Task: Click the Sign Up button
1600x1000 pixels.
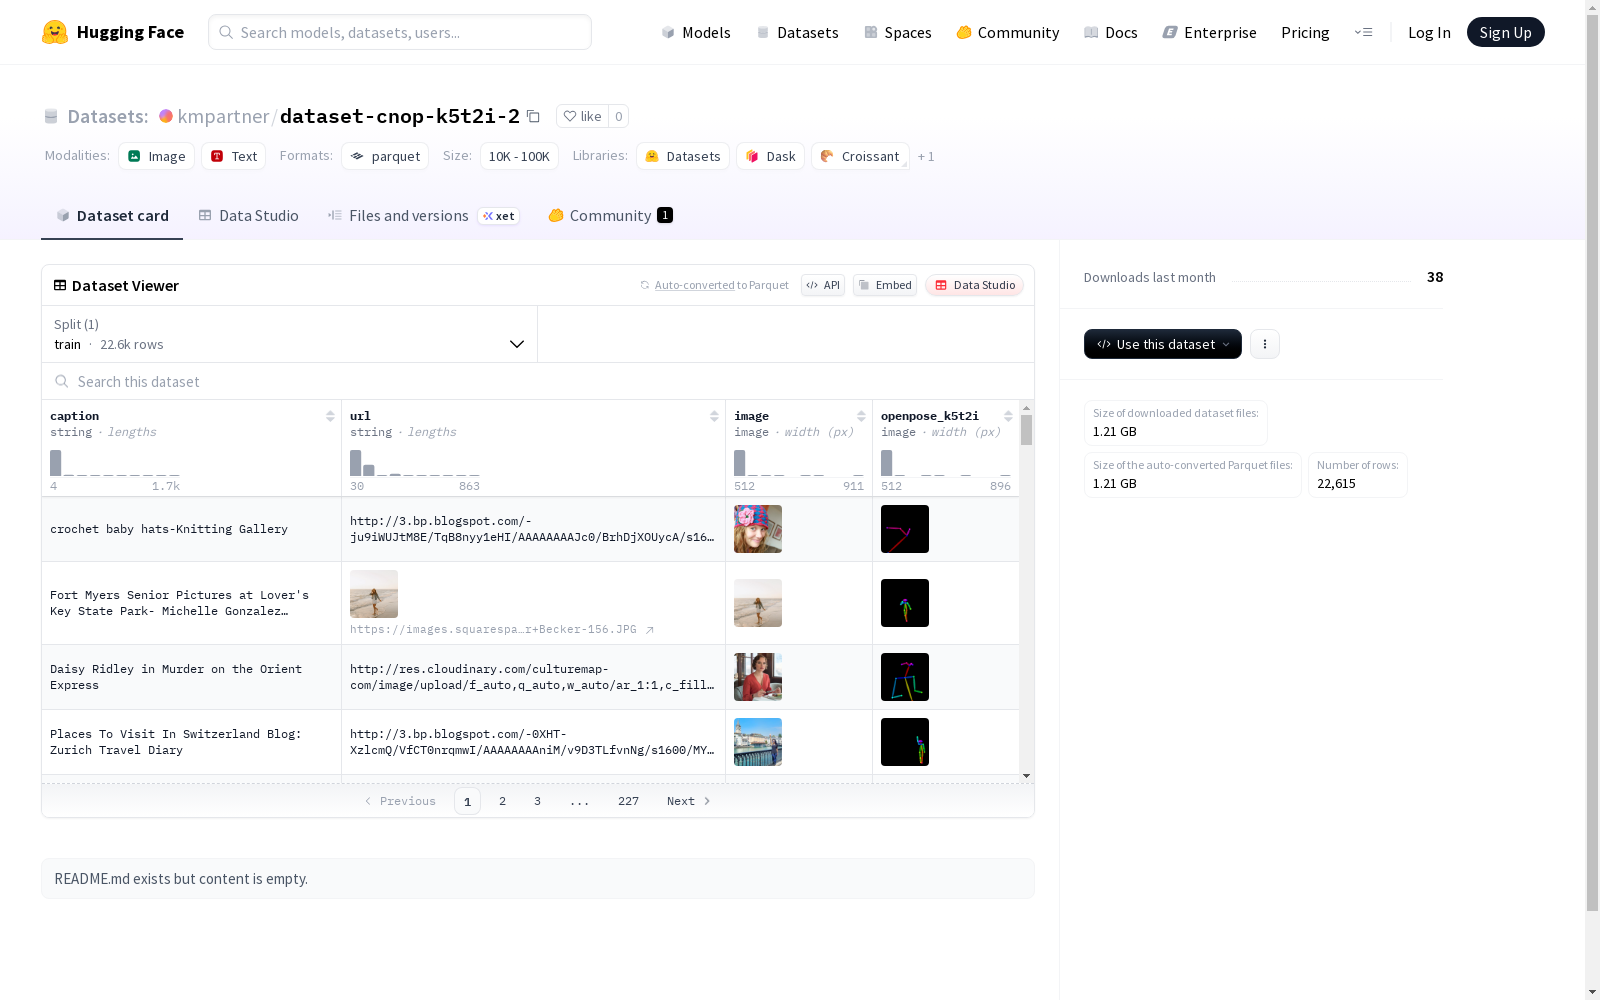Action: coord(1505,32)
